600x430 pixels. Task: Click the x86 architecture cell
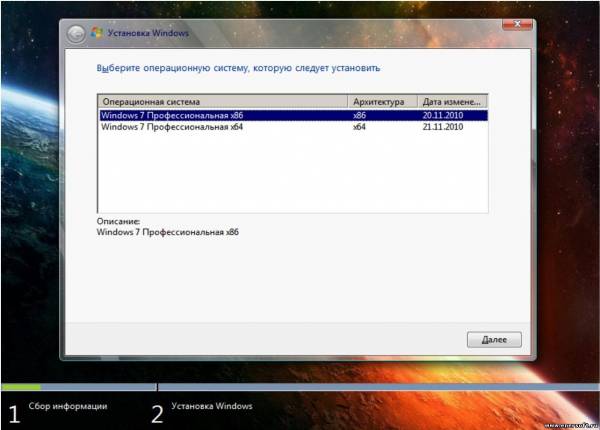(359, 115)
